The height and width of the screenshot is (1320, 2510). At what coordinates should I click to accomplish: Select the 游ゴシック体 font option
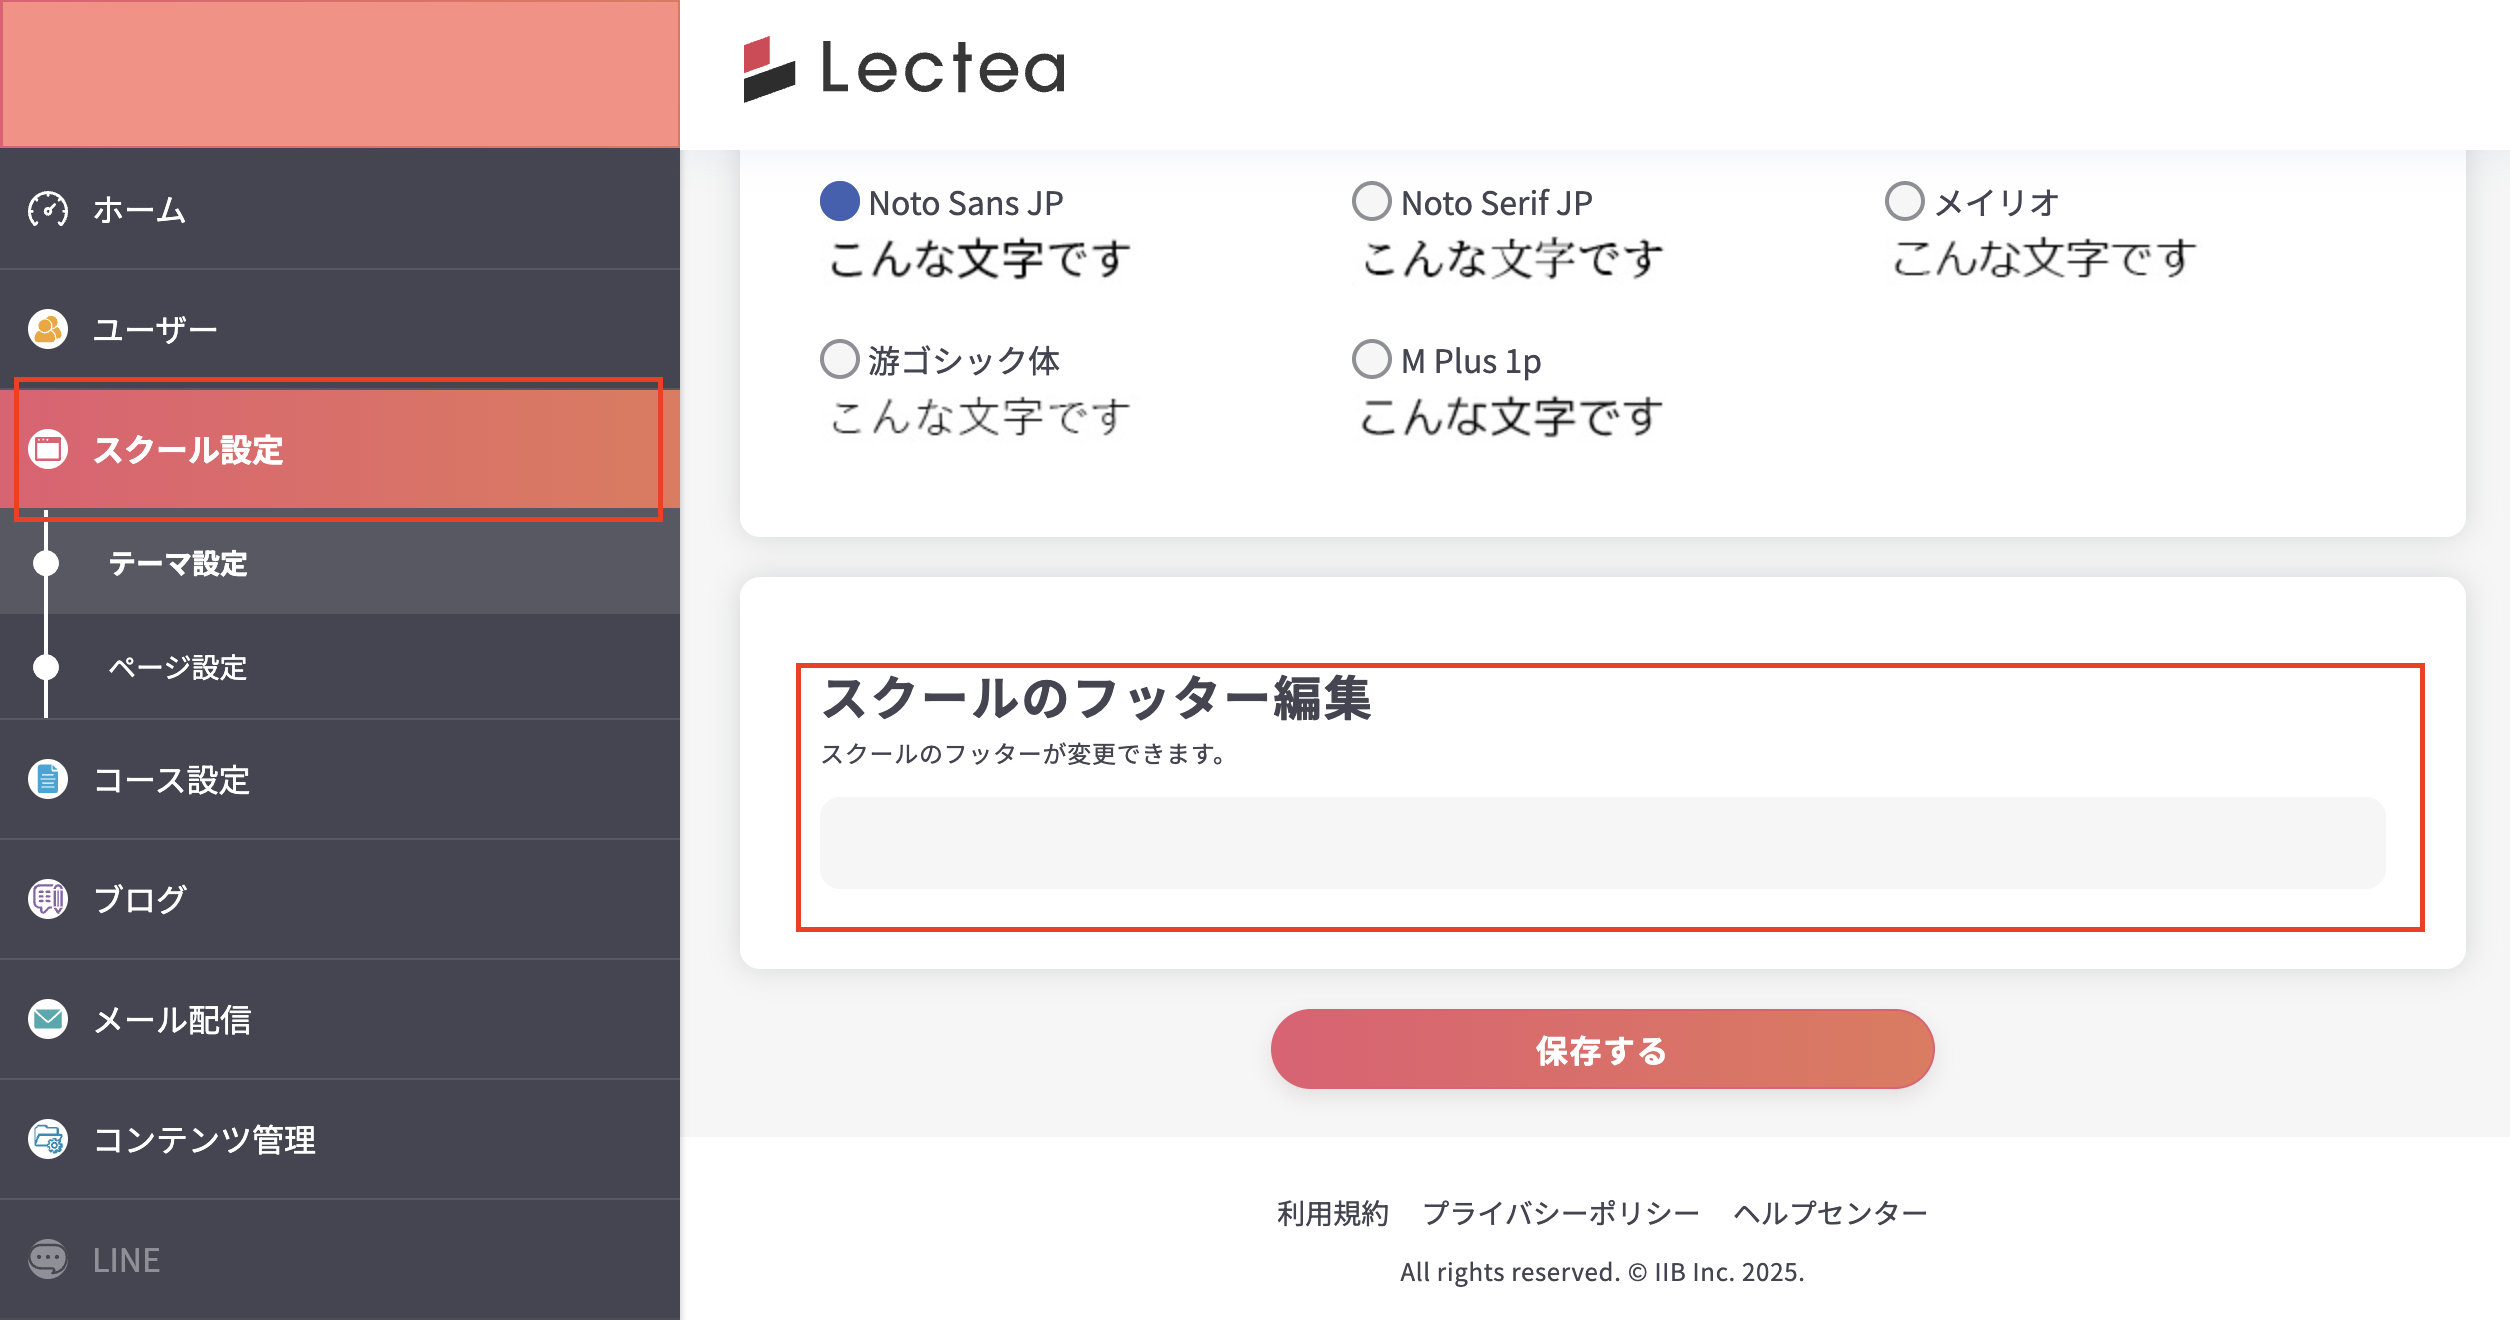838,360
